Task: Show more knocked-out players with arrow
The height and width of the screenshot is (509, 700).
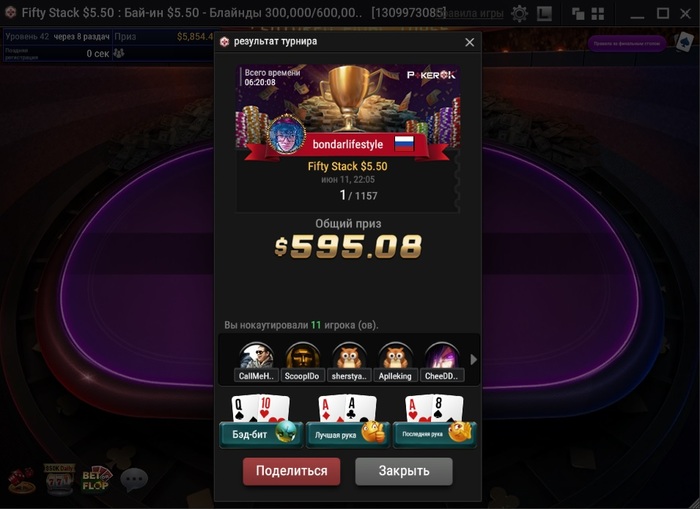Action: [x=473, y=359]
